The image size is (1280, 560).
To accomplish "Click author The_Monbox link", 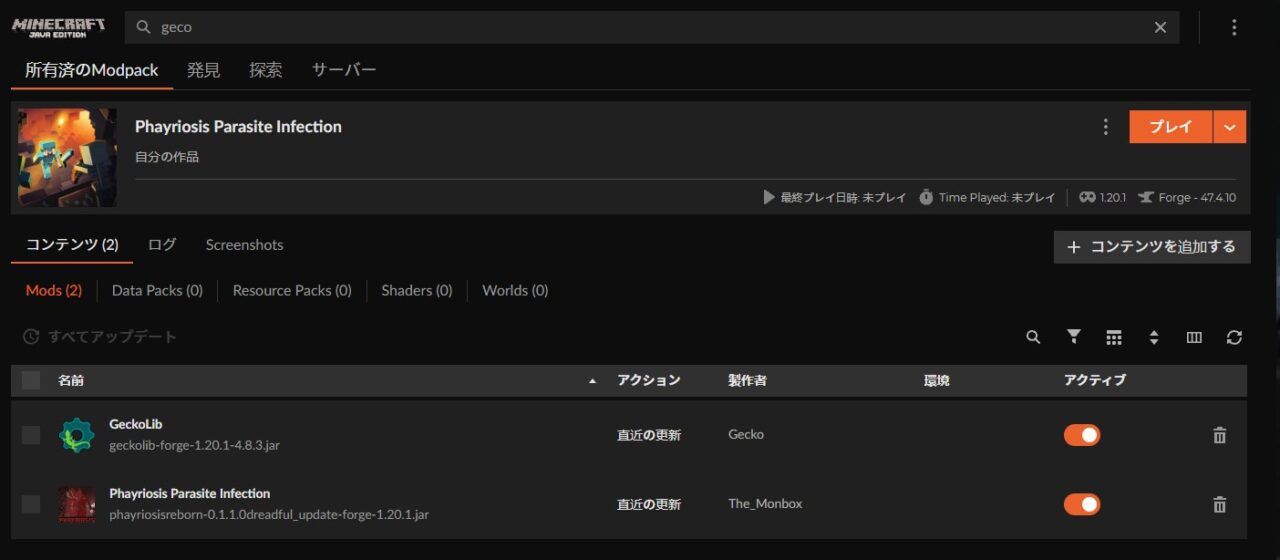I will point(765,503).
